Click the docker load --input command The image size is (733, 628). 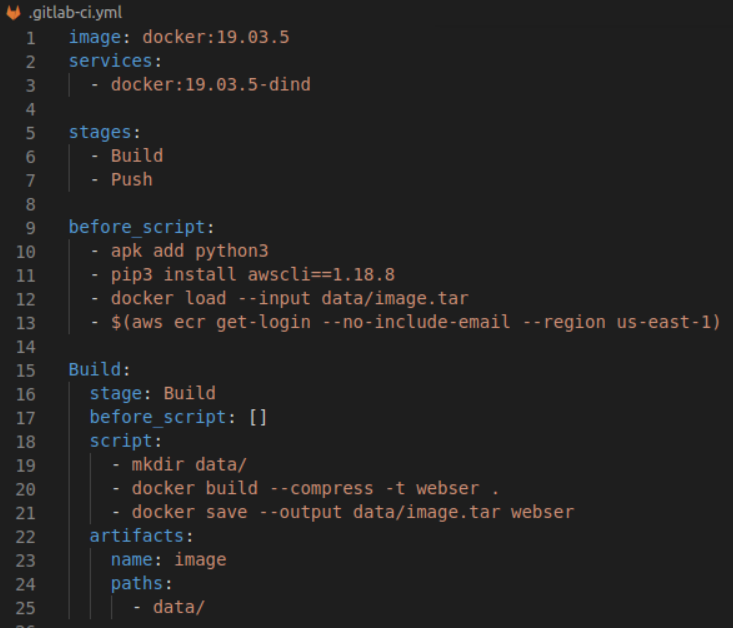(x=289, y=299)
